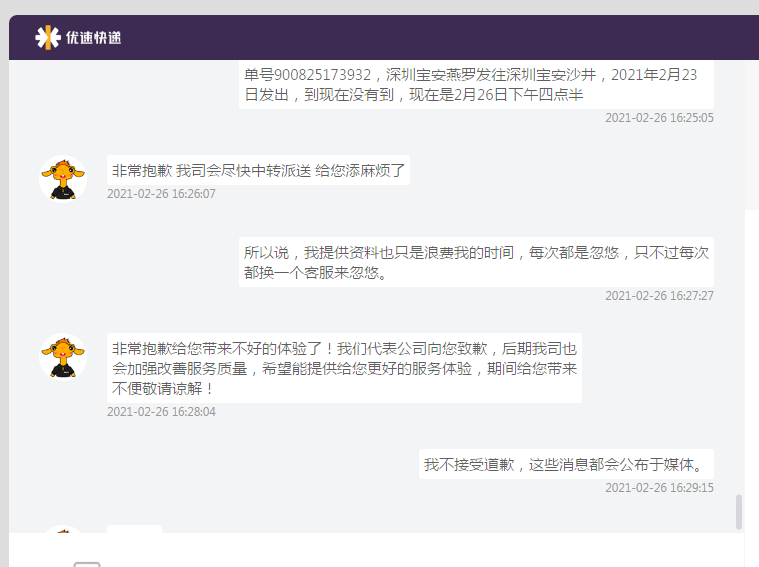
Task: Select the message with tracking number 900825173932
Action: (476, 84)
